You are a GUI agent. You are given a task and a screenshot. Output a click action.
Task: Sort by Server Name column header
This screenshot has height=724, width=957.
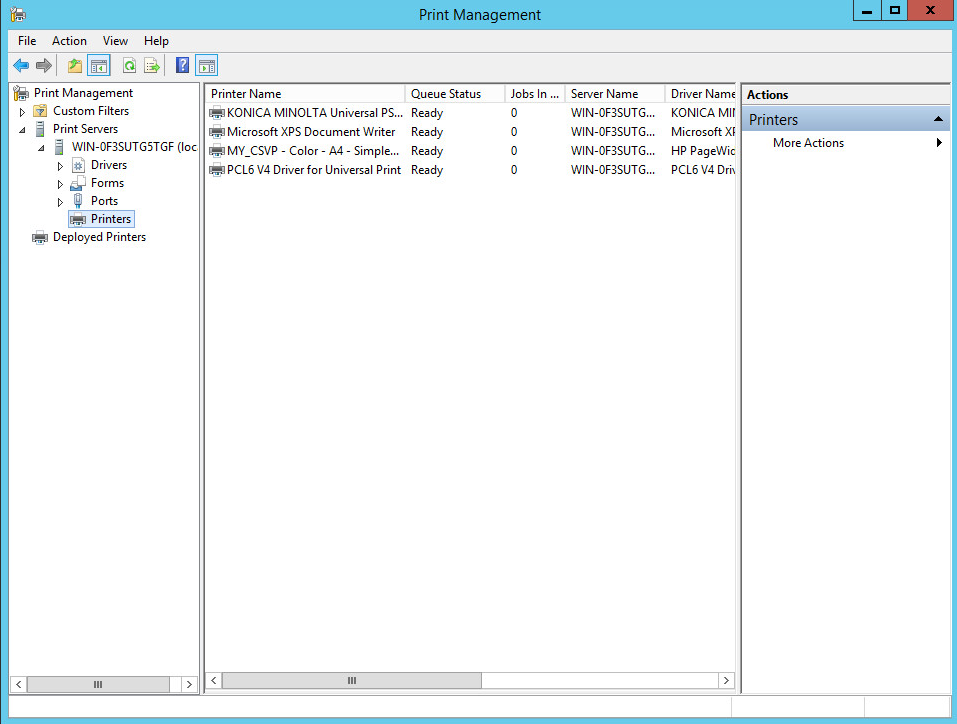(x=615, y=94)
